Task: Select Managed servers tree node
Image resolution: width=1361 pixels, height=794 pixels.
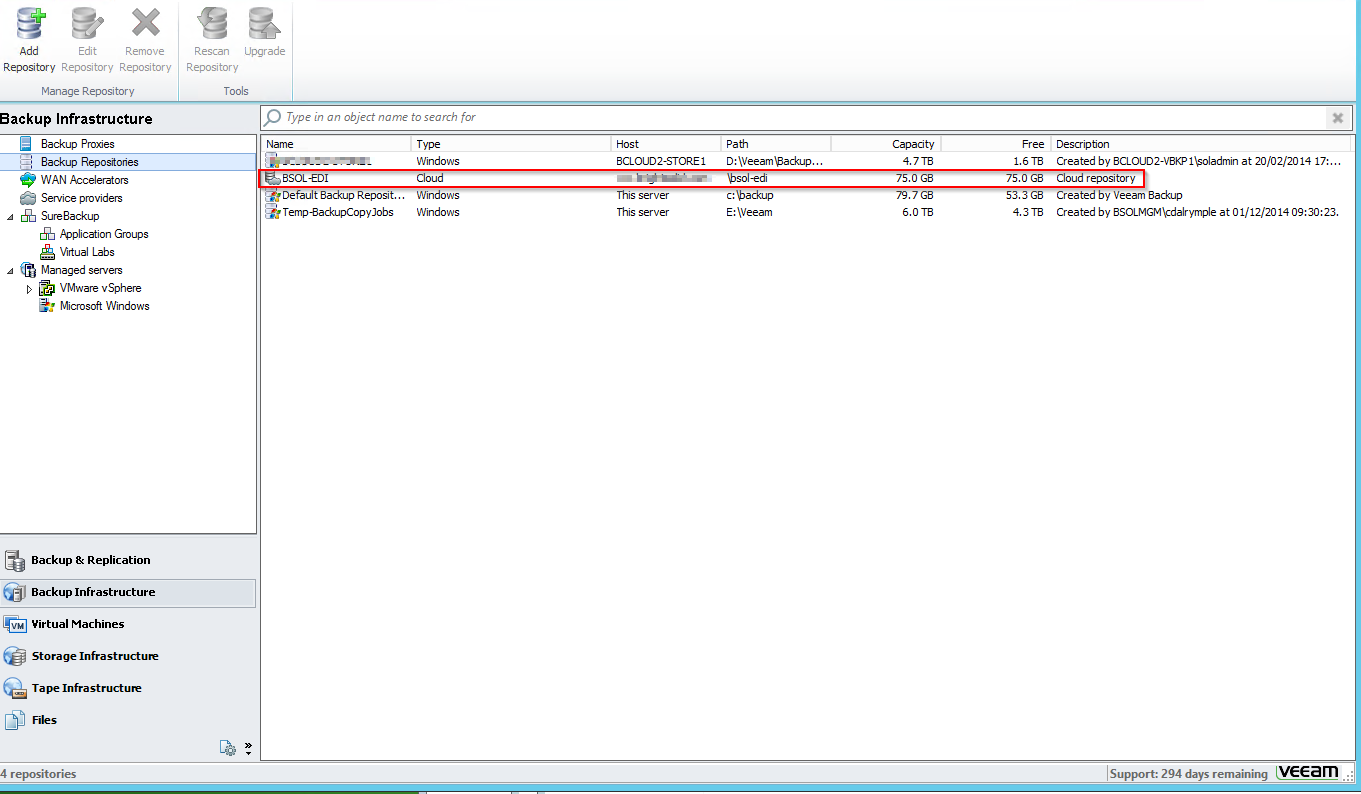Action: click(81, 270)
